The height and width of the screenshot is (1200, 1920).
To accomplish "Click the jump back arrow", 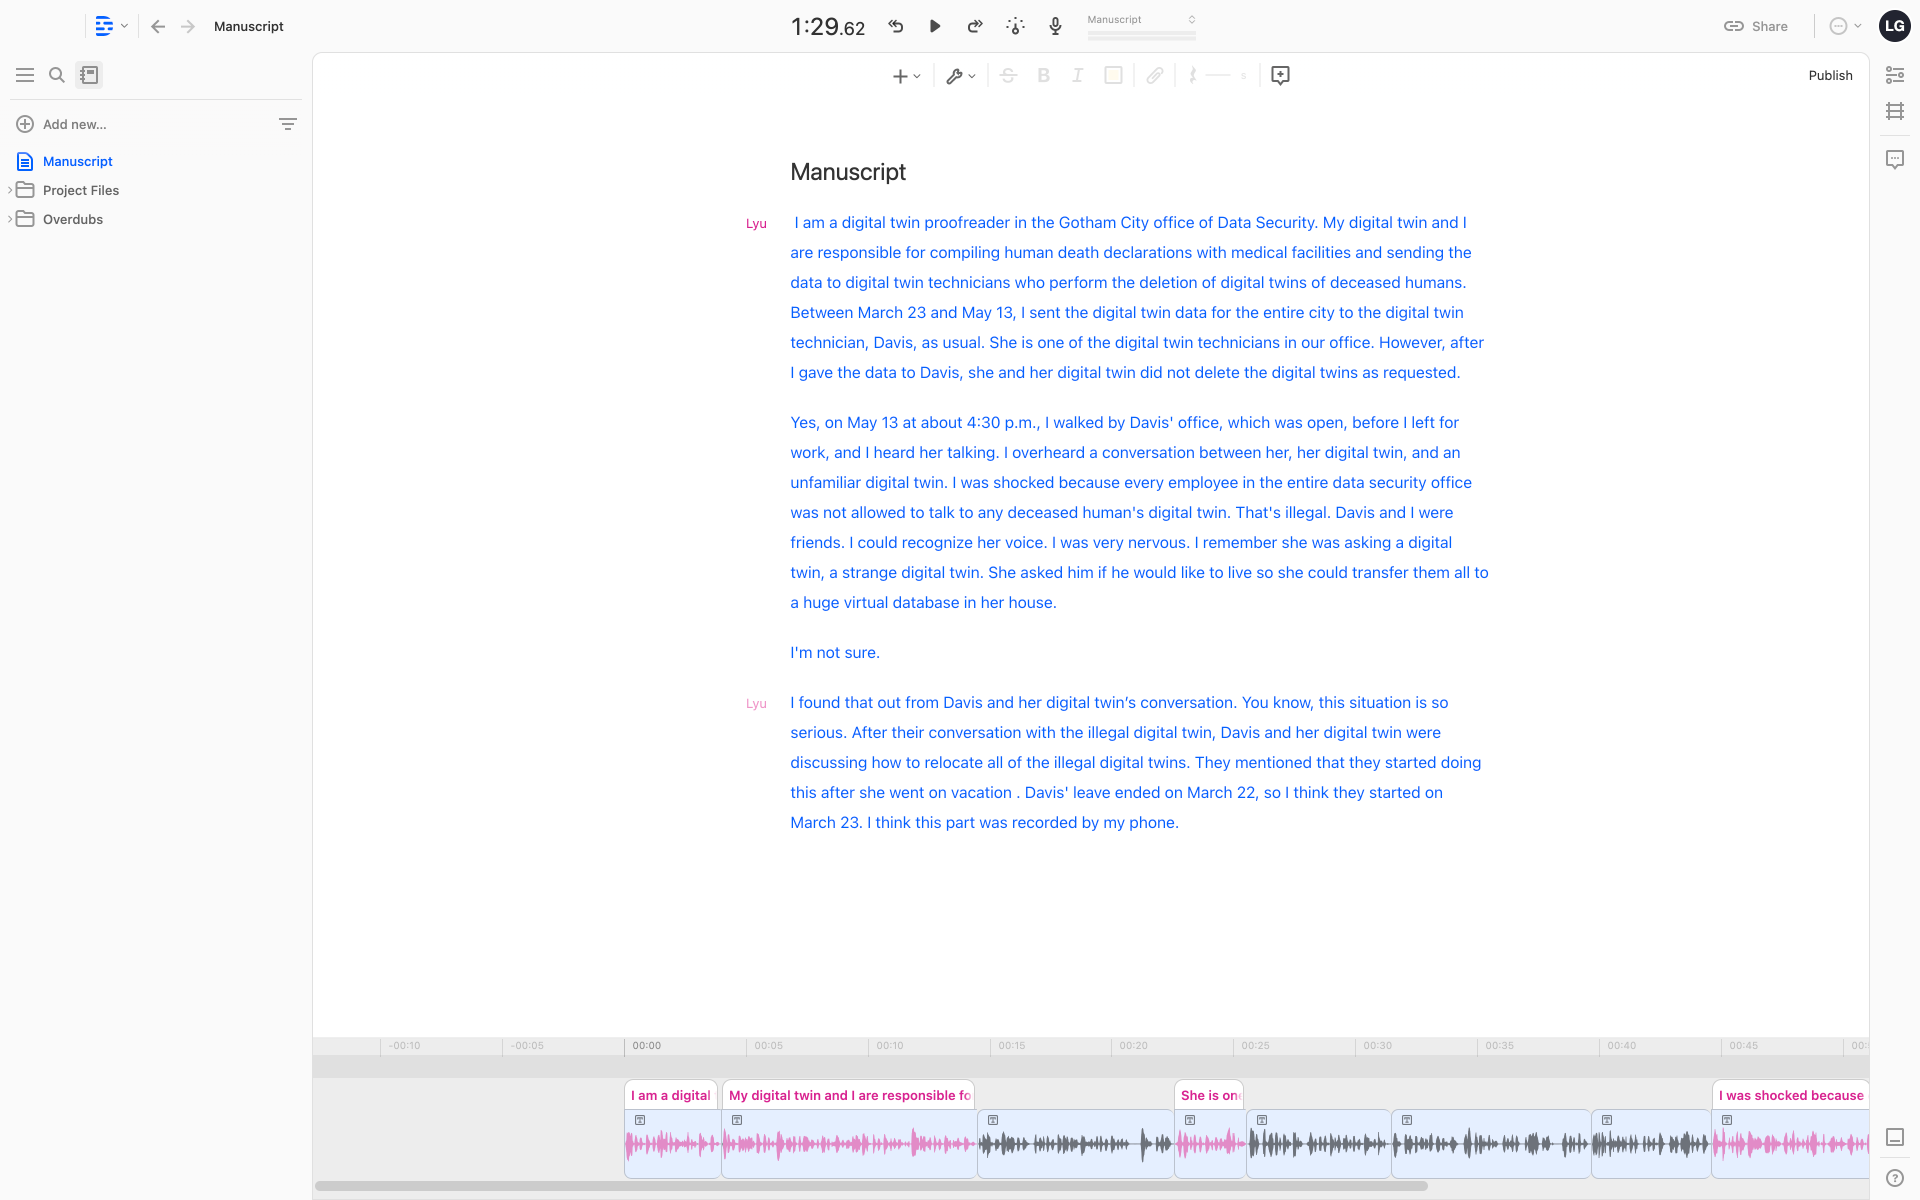I will (896, 26).
